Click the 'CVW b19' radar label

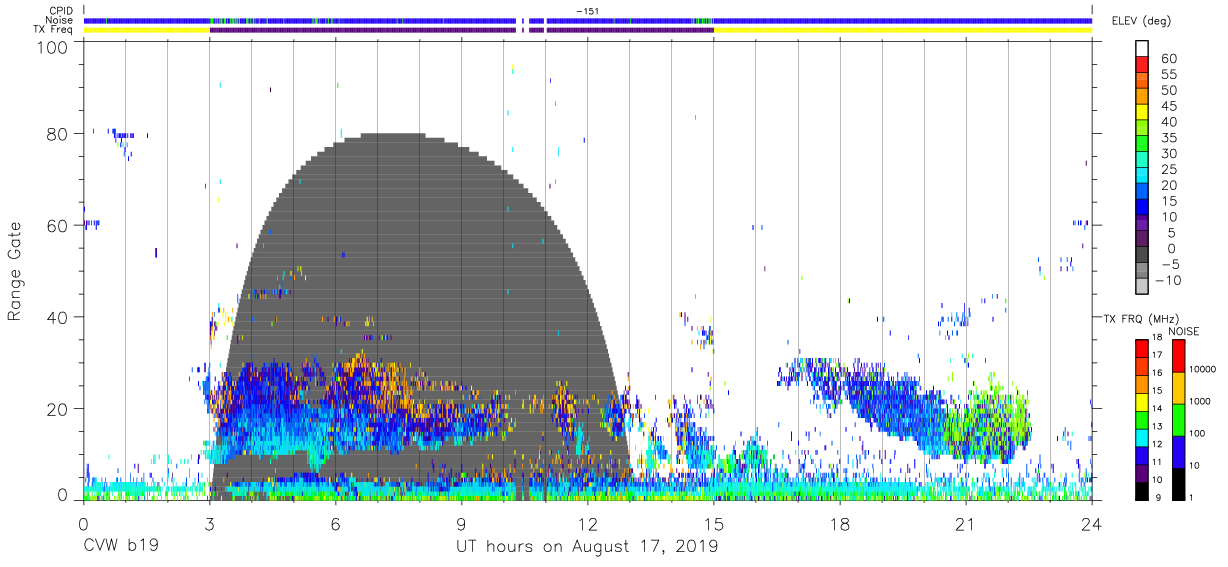pyautogui.click(x=121, y=547)
